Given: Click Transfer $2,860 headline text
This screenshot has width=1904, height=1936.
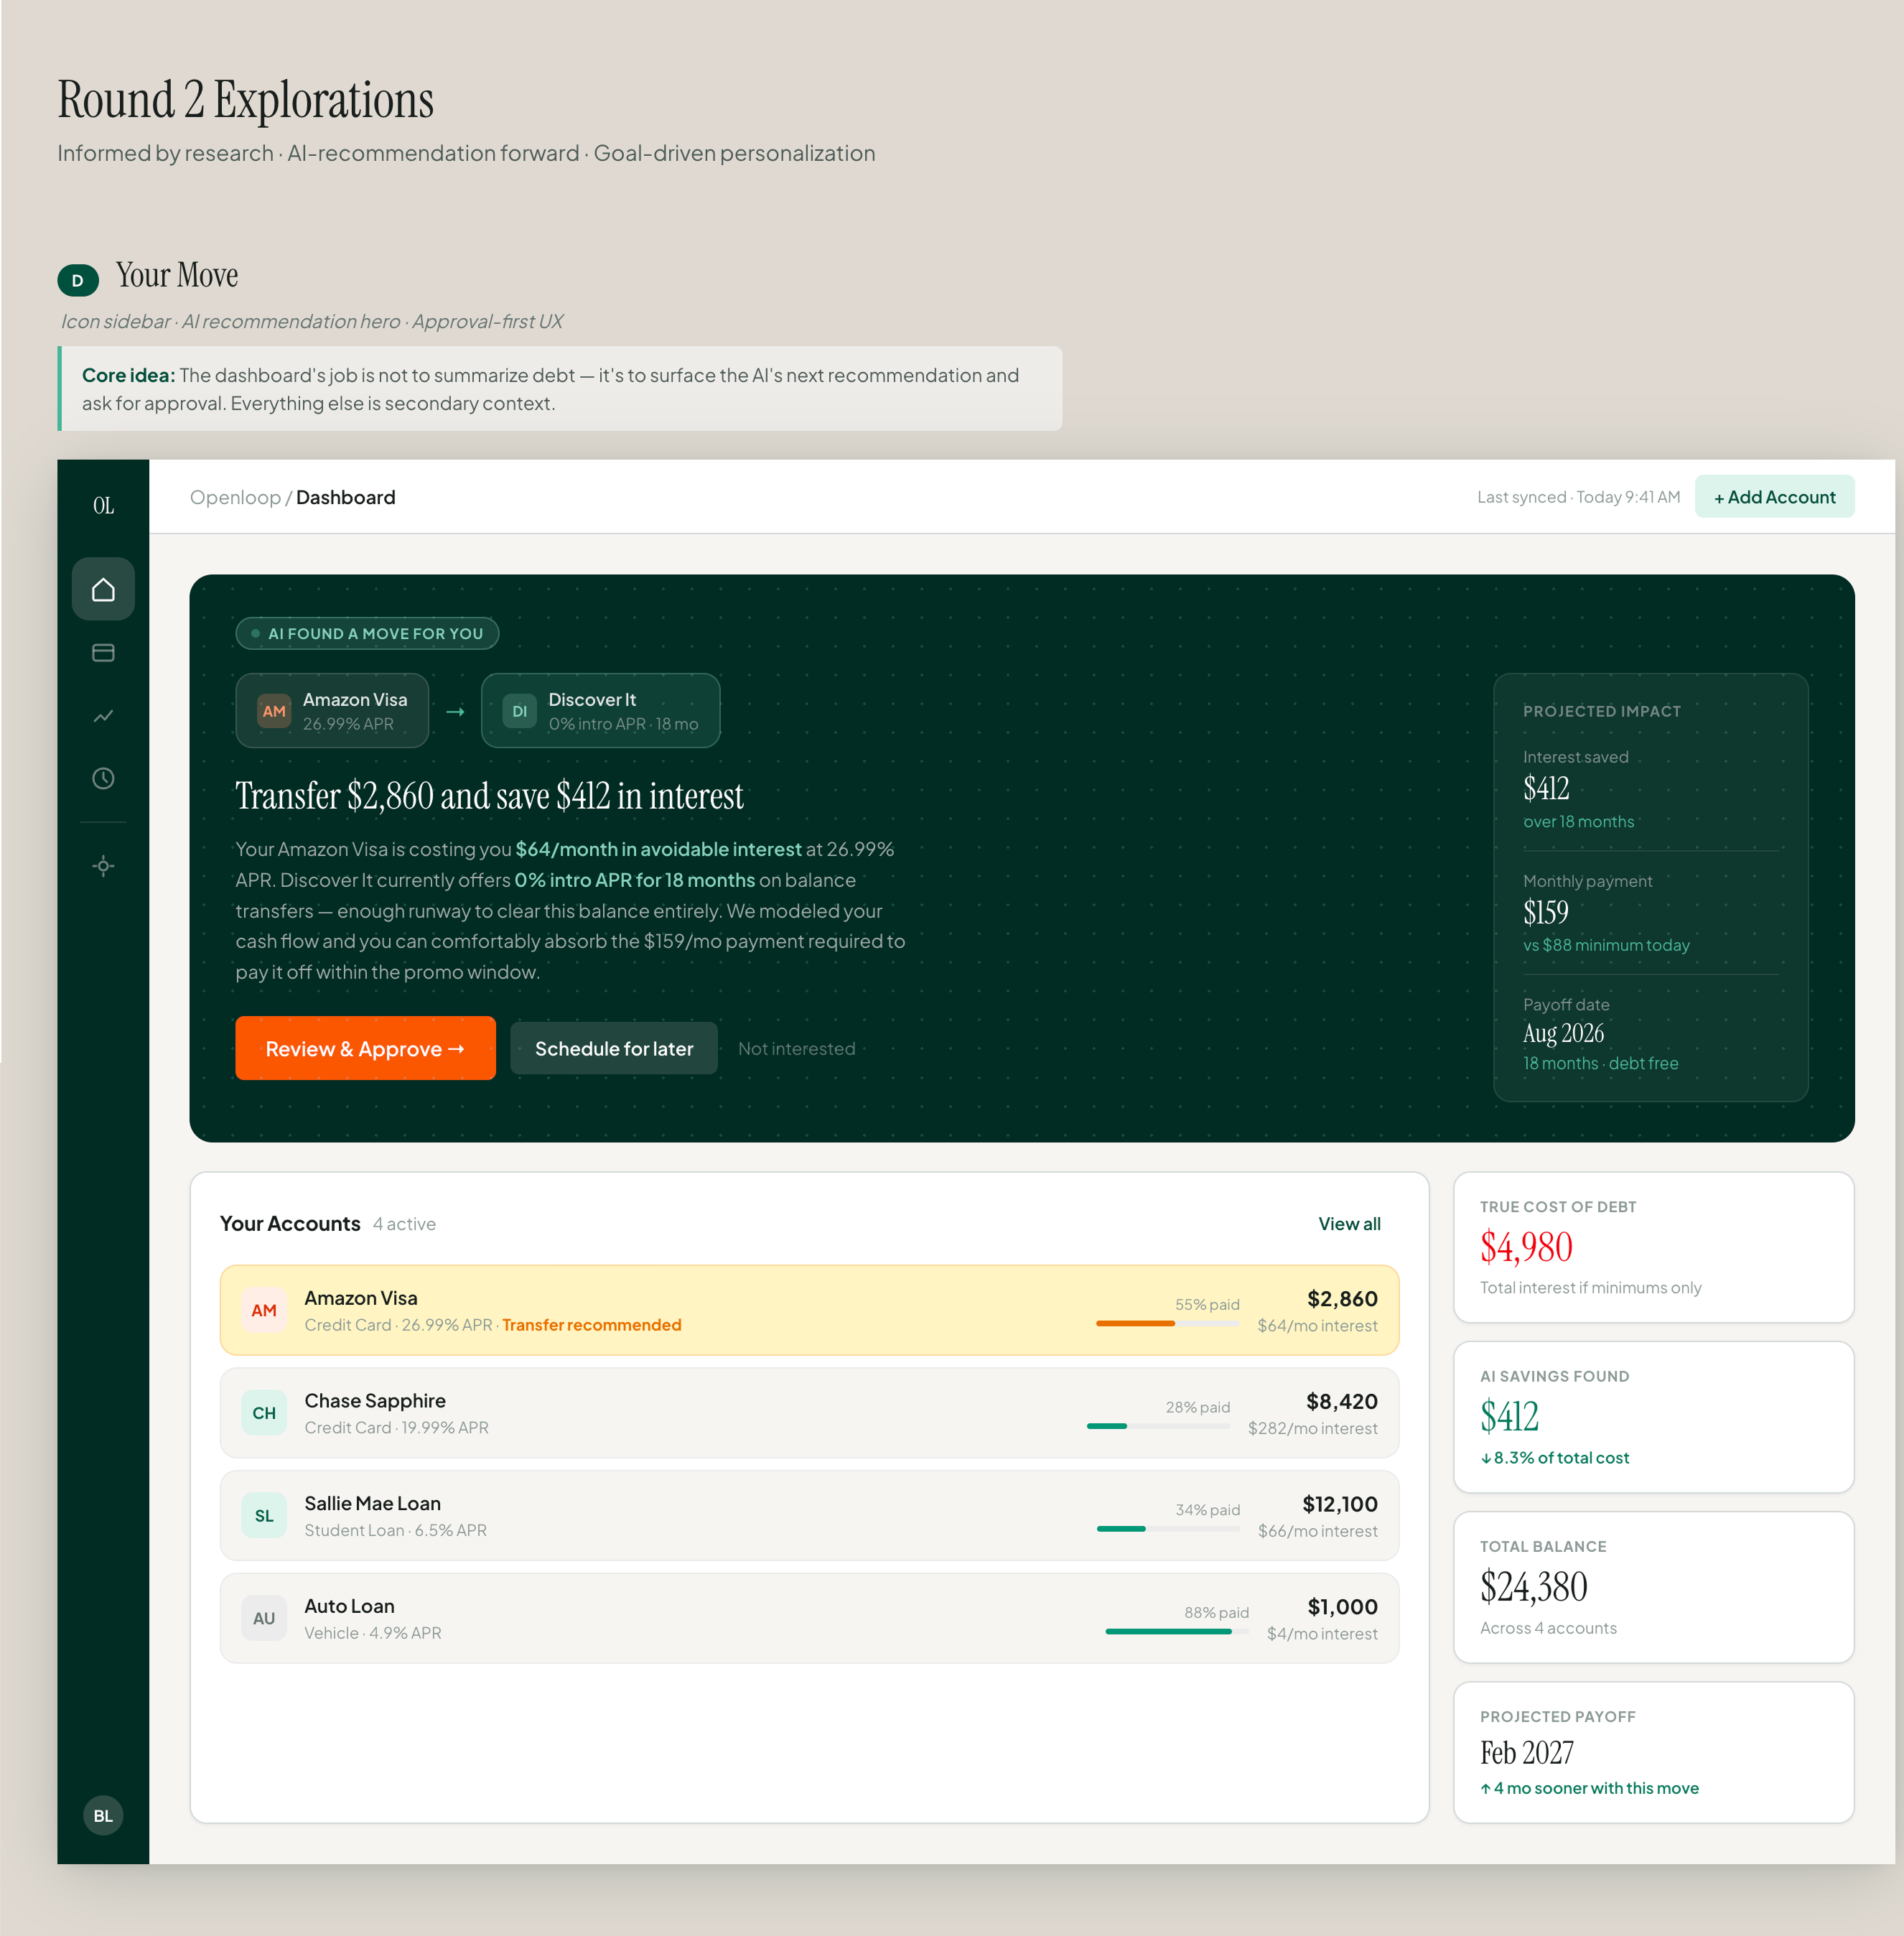Looking at the screenshot, I should point(490,797).
